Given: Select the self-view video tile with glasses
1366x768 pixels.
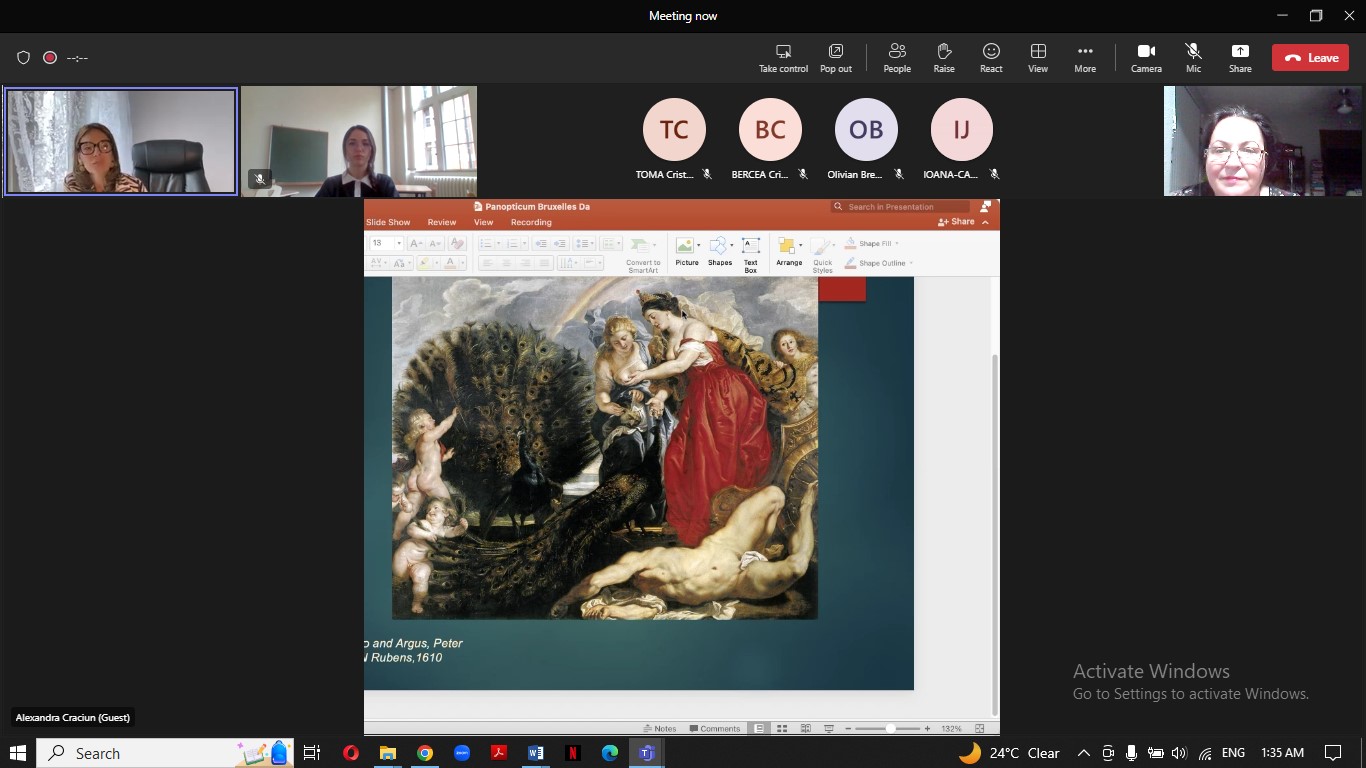Looking at the screenshot, I should (x=1264, y=141).
